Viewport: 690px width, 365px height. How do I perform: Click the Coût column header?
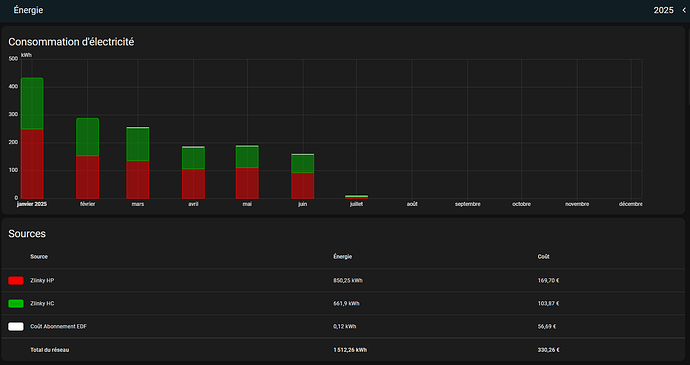coord(543,257)
